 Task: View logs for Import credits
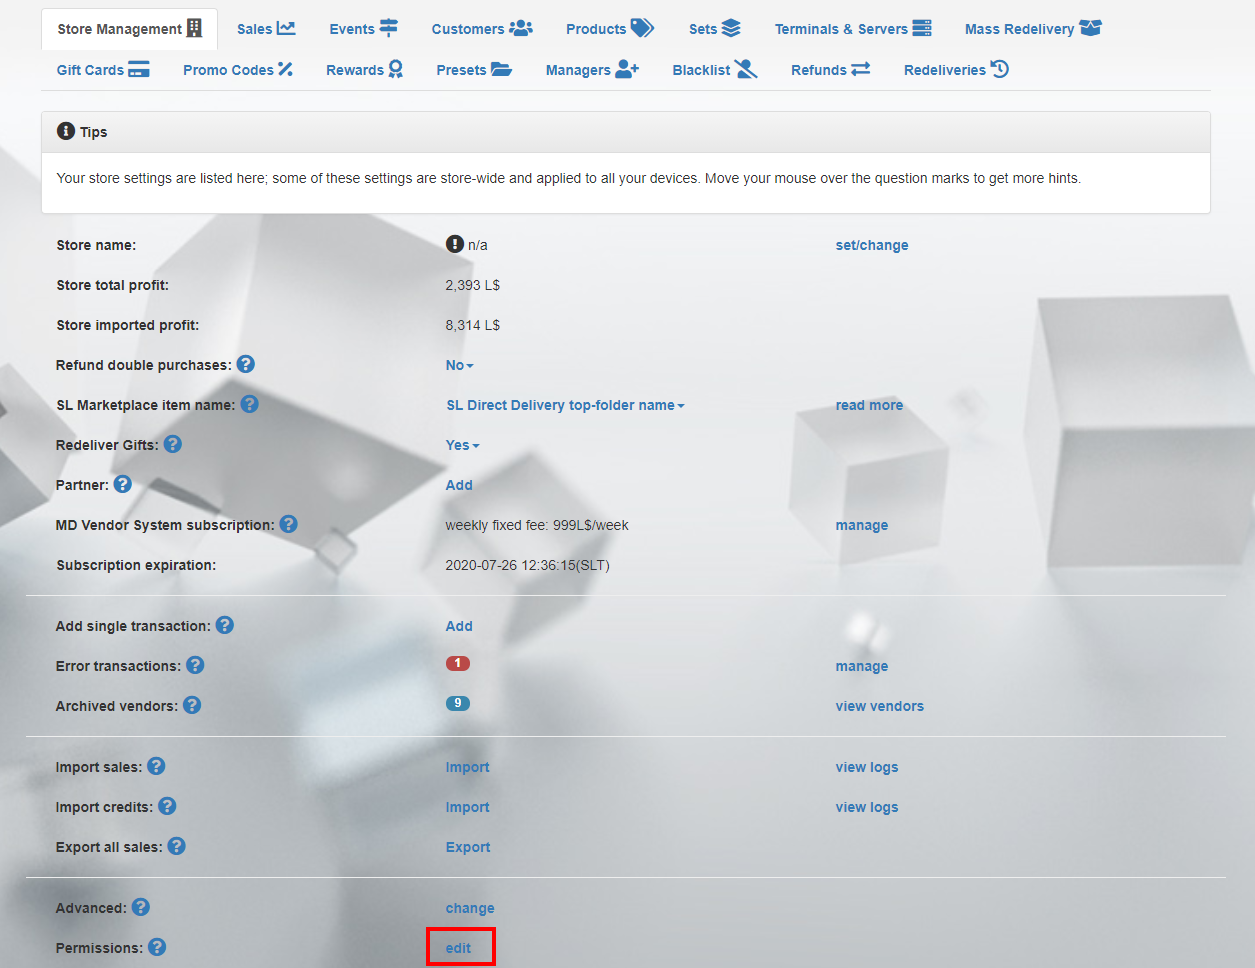(x=867, y=807)
